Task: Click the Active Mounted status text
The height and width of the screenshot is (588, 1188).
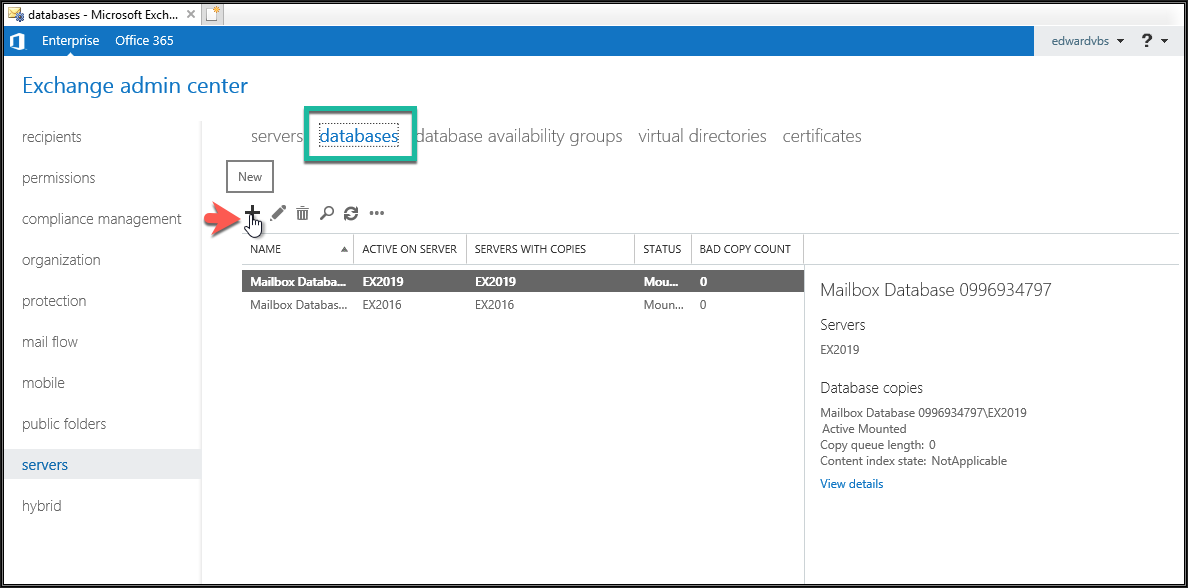Action: 864,429
